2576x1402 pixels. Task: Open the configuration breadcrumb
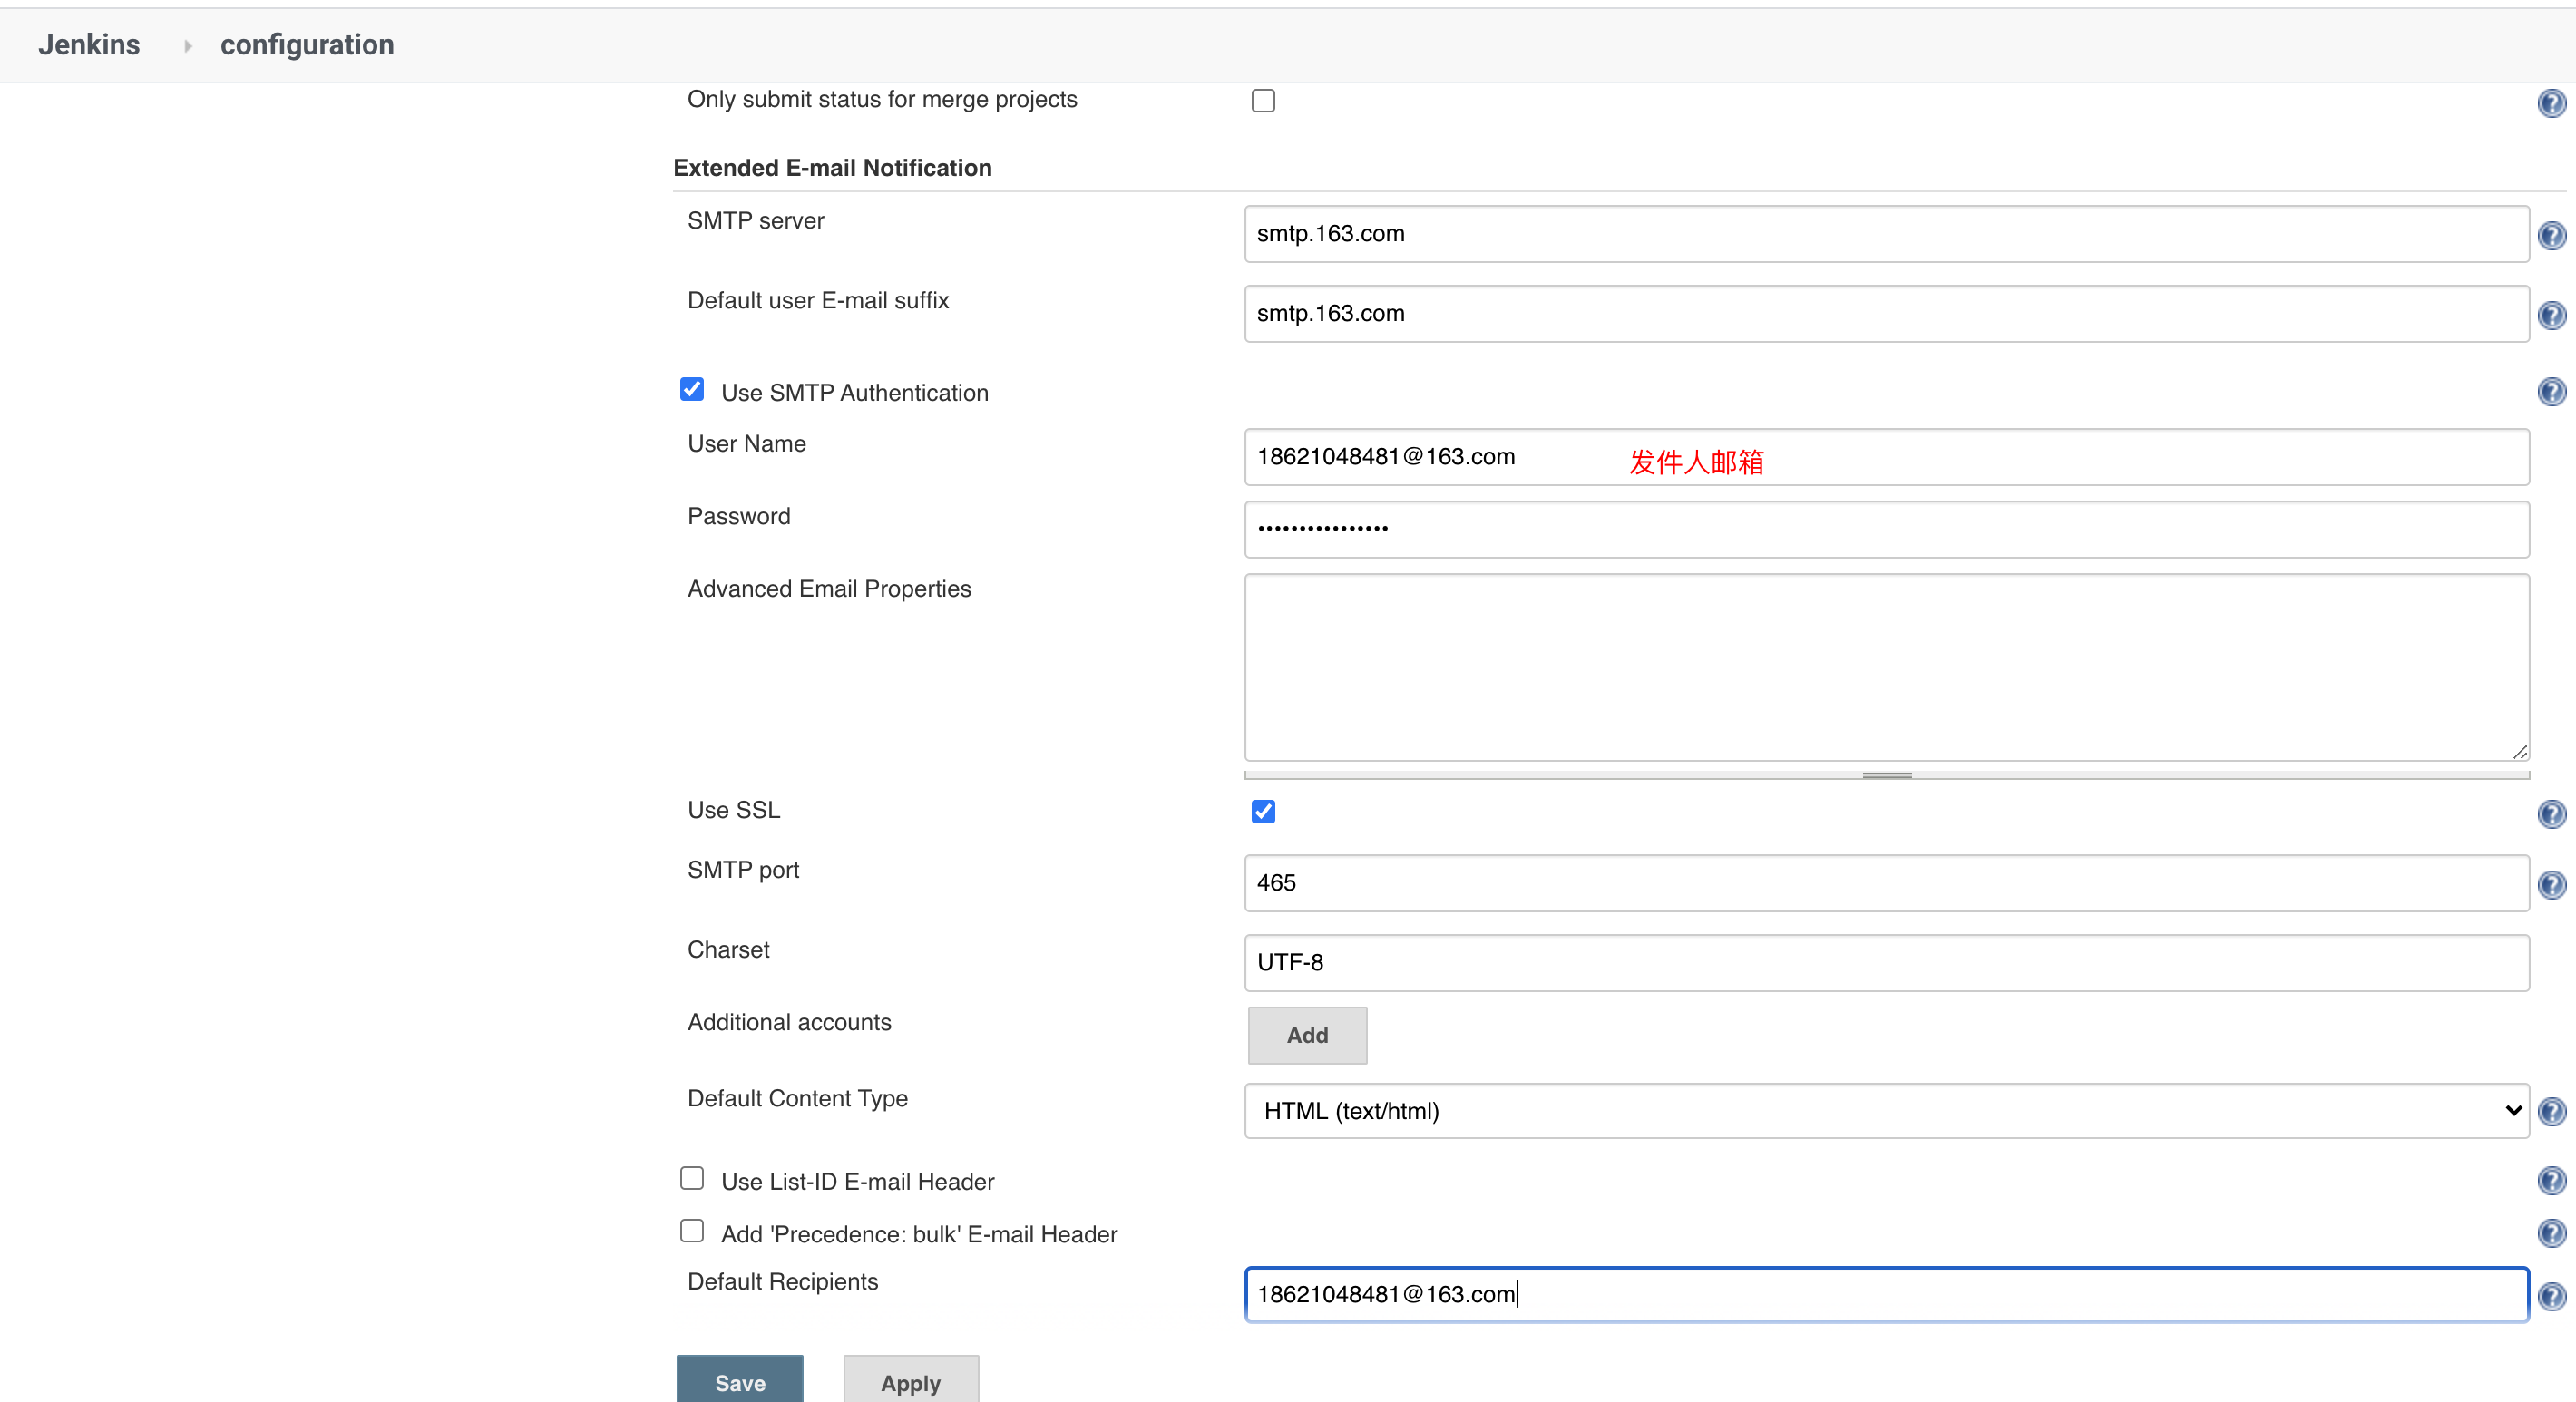coord(307,45)
